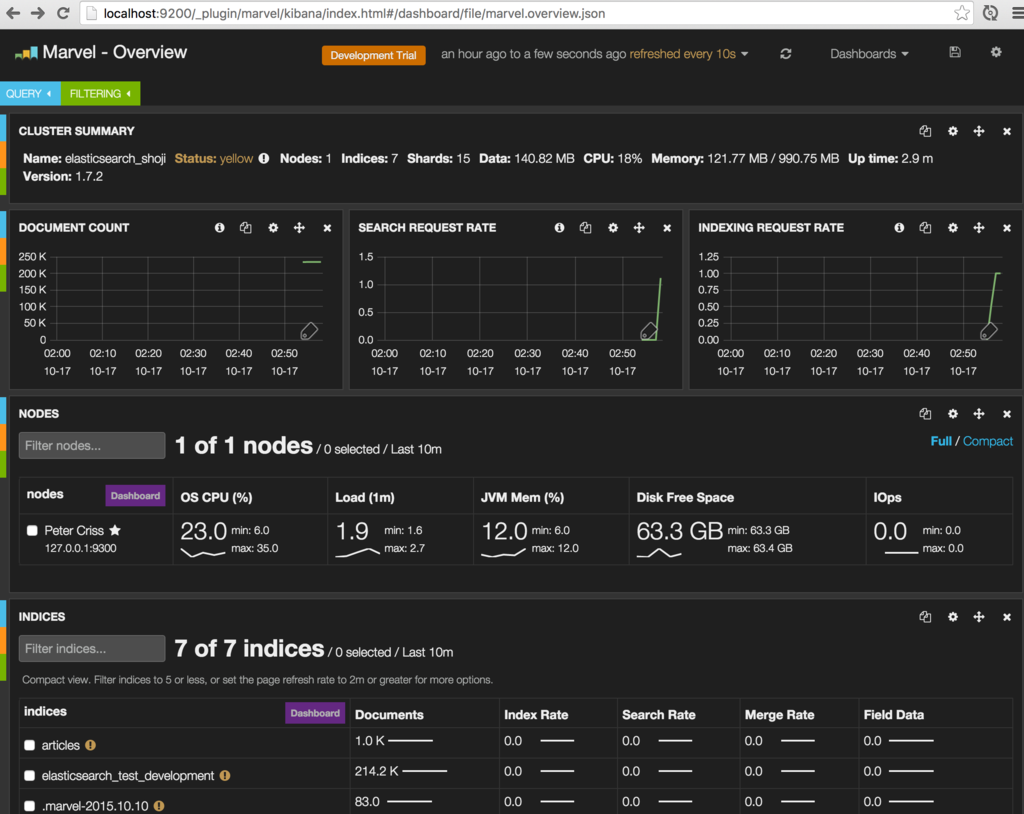Show Document Count info icon
The height and width of the screenshot is (814, 1024).
coord(219,228)
